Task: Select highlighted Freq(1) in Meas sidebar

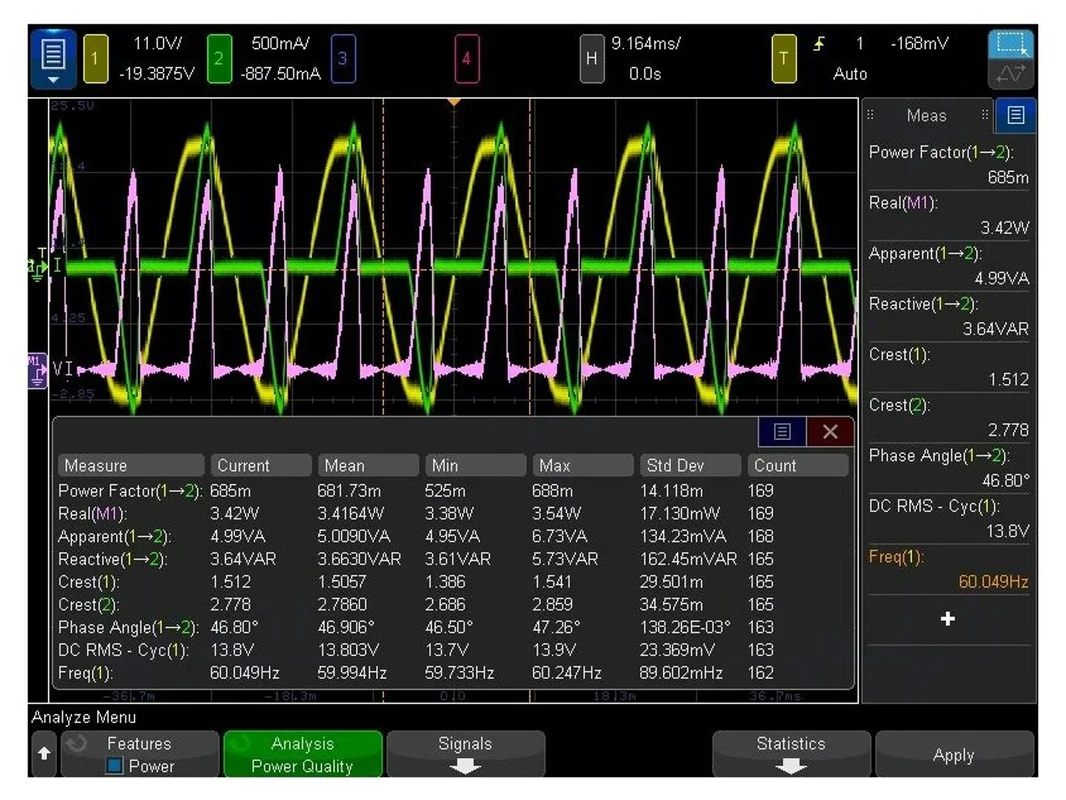Action: (949, 570)
